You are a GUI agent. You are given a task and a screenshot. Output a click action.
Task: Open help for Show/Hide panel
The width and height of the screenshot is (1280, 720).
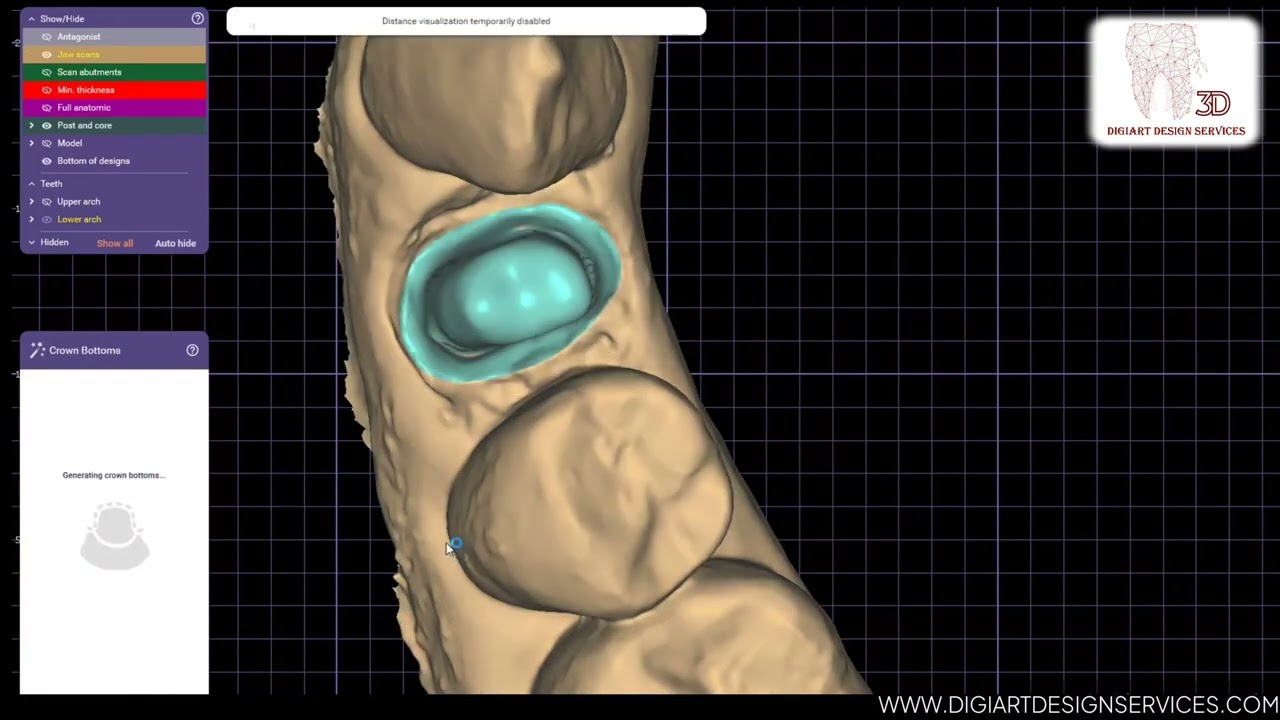tap(197, 18)
